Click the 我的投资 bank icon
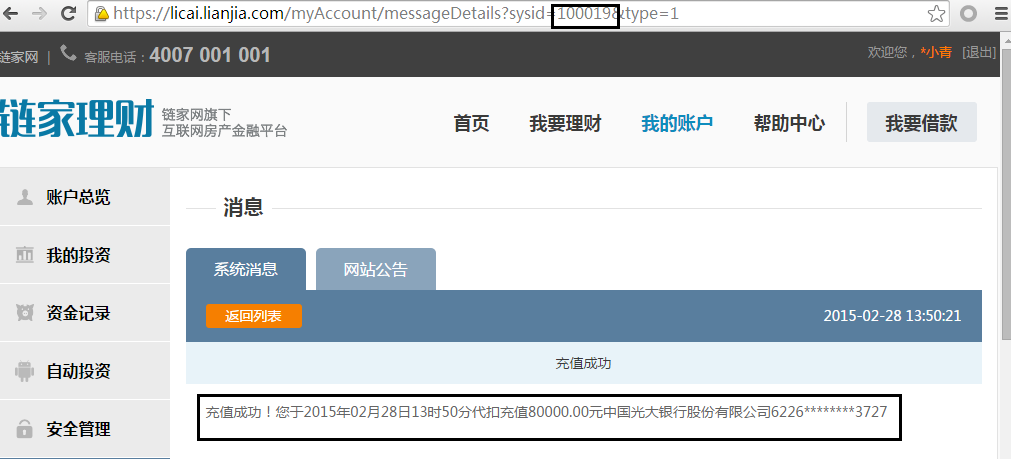1011x459 pixels. click(25, 255)
